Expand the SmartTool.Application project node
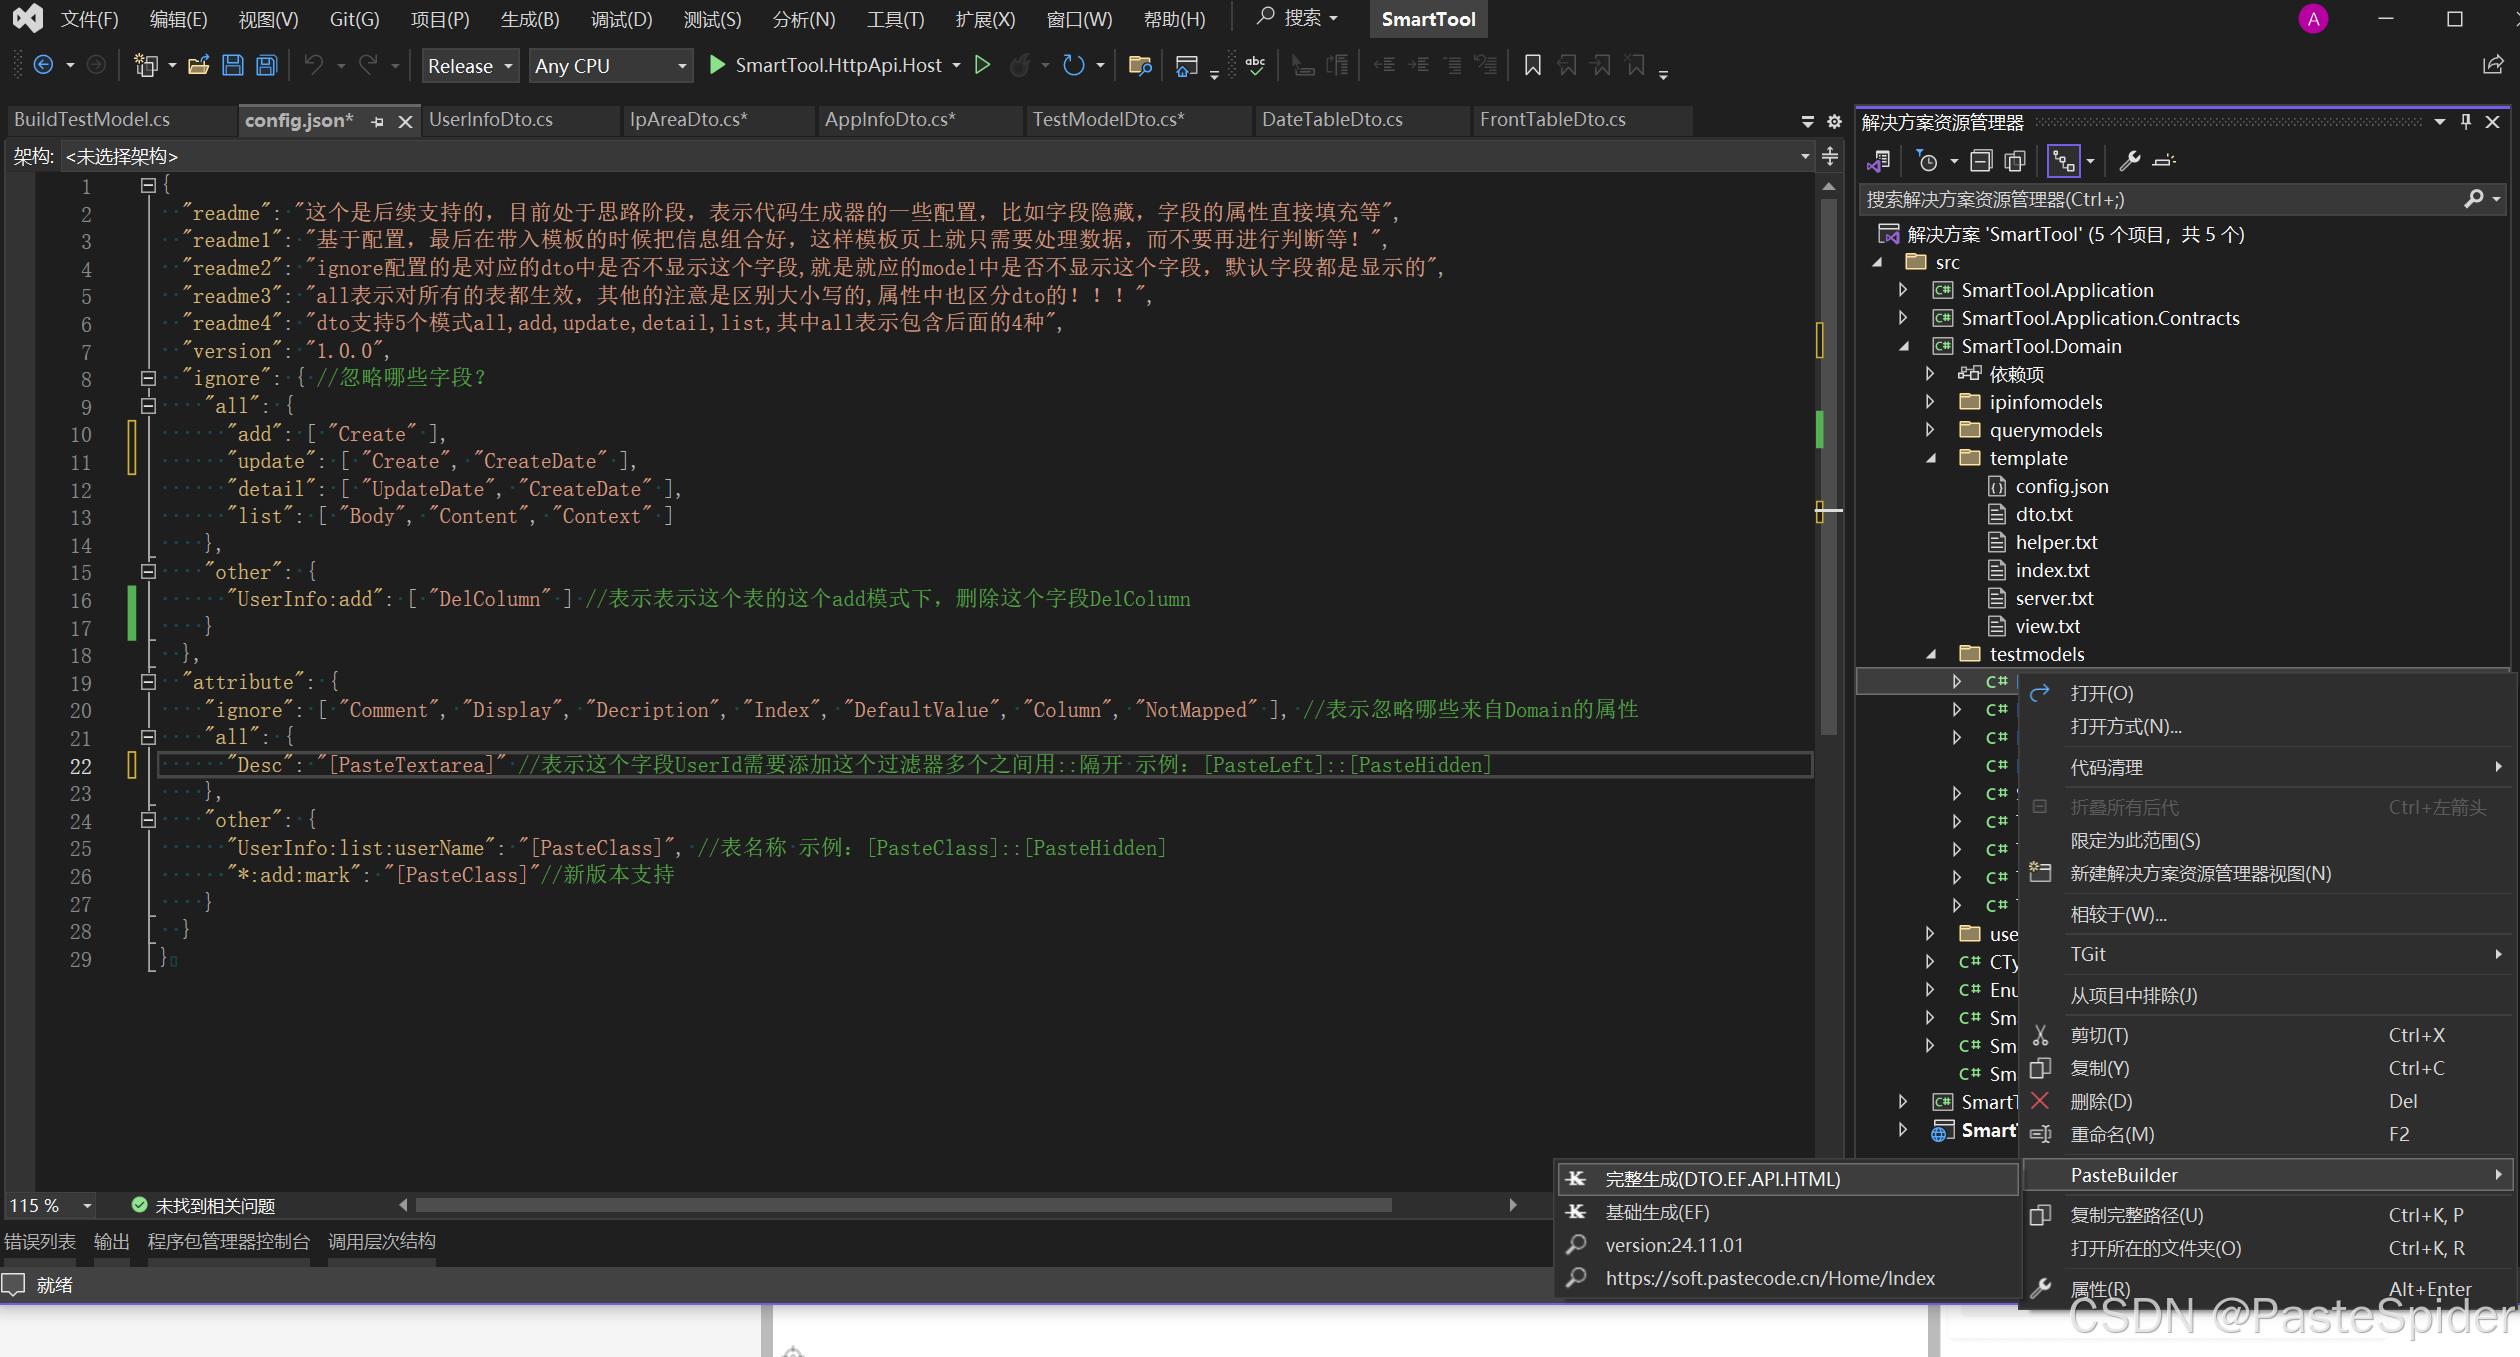The width and height of the screenshot is (2520, 1357). tap(1903, 290)
